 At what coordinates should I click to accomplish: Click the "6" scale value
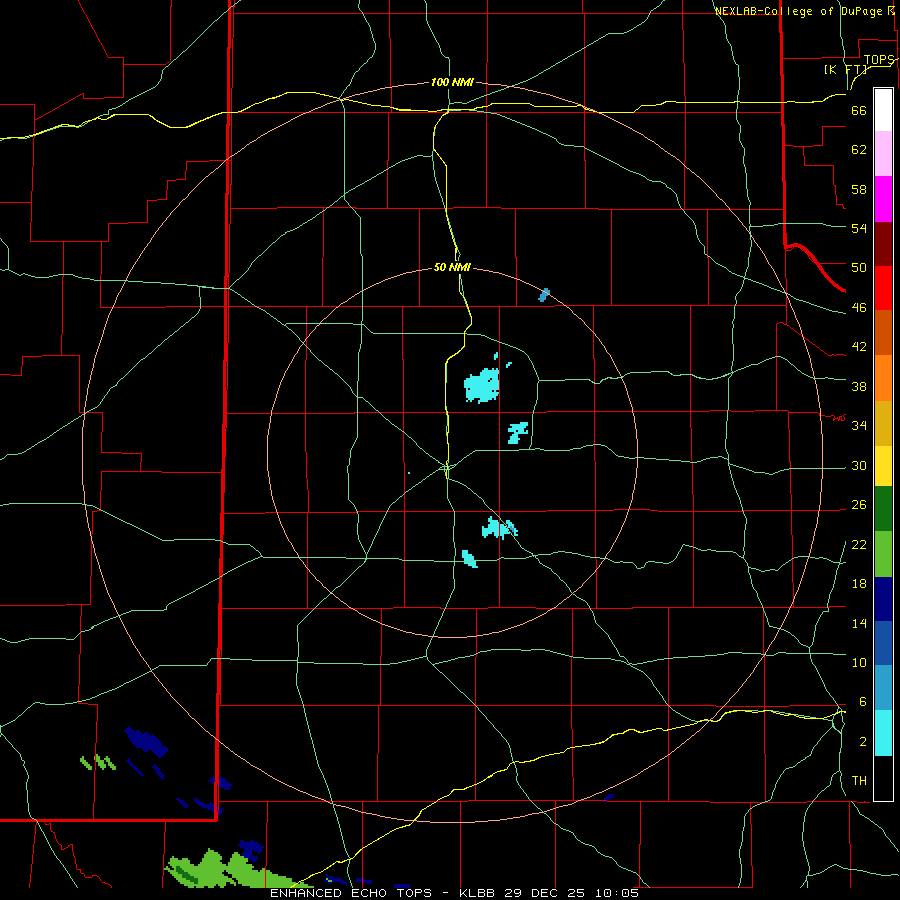tap(862, 701)
